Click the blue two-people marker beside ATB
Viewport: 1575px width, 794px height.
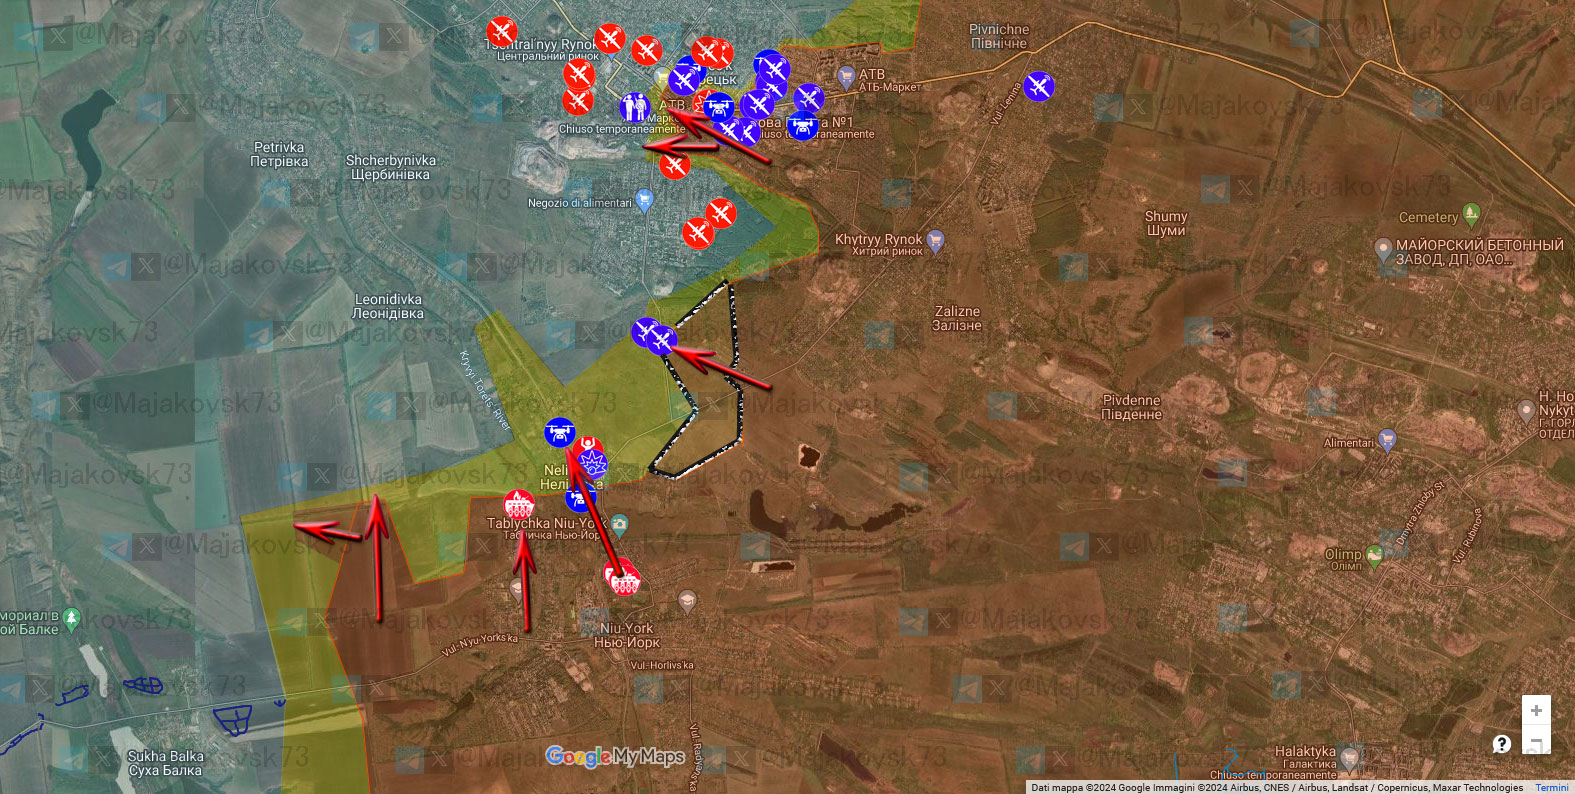[x=634, y=106]
